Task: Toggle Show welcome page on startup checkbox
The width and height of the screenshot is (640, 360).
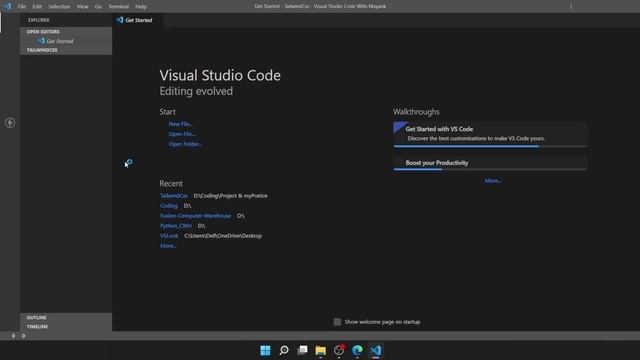Action: click(x=337, y=322)
